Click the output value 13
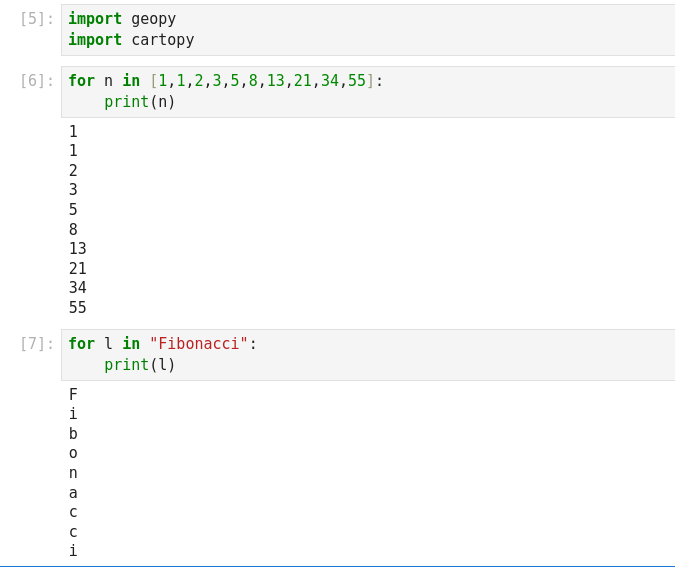The height and width of the screenshot is (567, 675). (78, 249)
